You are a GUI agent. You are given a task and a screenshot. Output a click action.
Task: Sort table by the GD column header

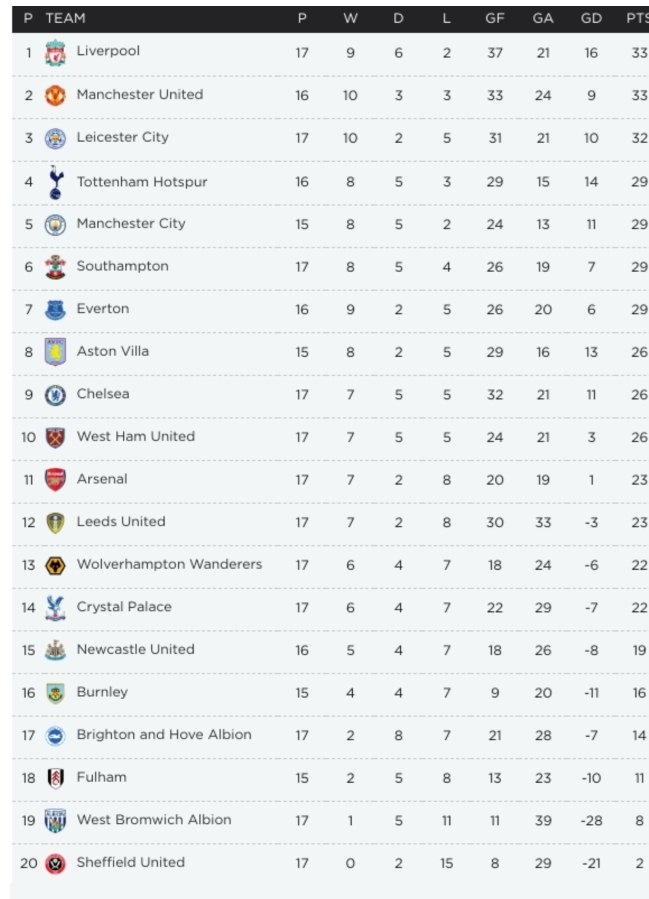[591, 18]
